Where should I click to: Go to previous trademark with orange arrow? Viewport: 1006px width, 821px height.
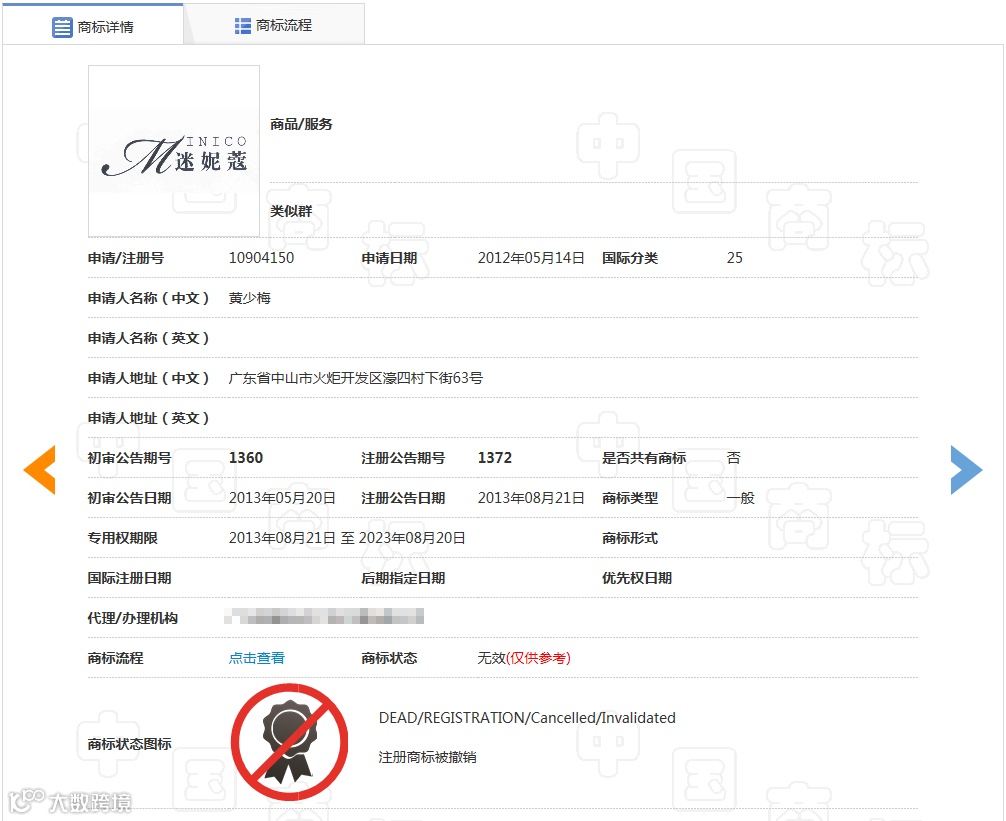point(40,470)
